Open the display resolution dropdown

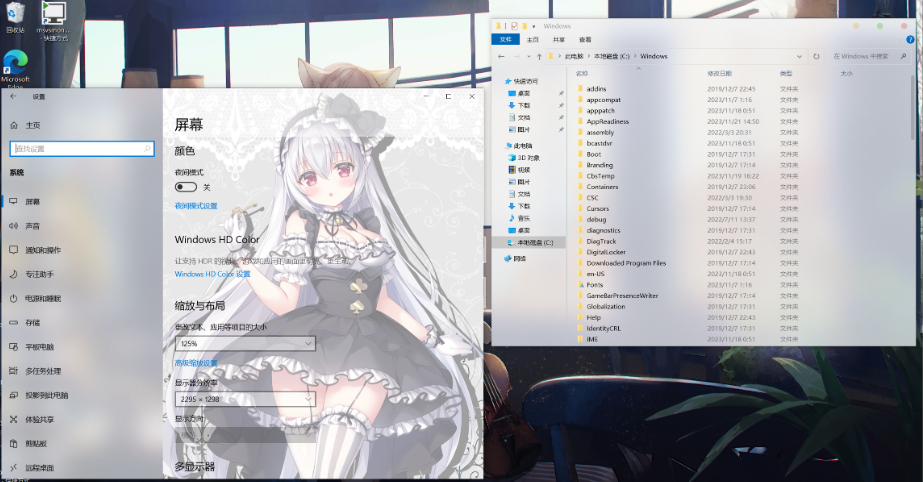245,399
